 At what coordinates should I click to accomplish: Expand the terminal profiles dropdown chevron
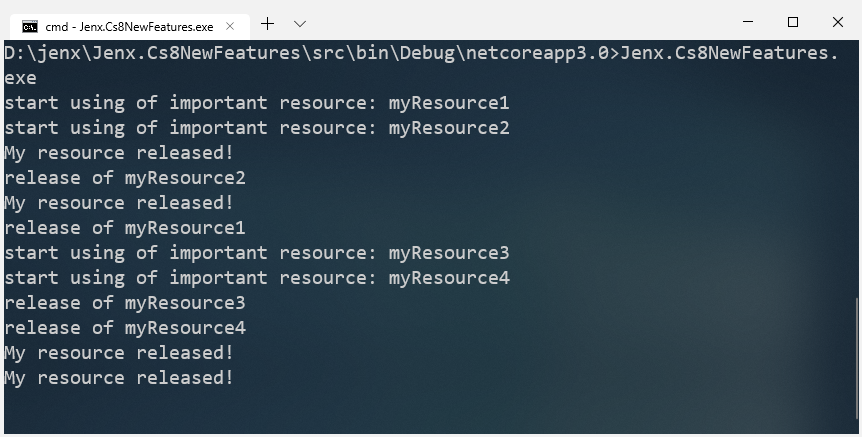point(300,23)
